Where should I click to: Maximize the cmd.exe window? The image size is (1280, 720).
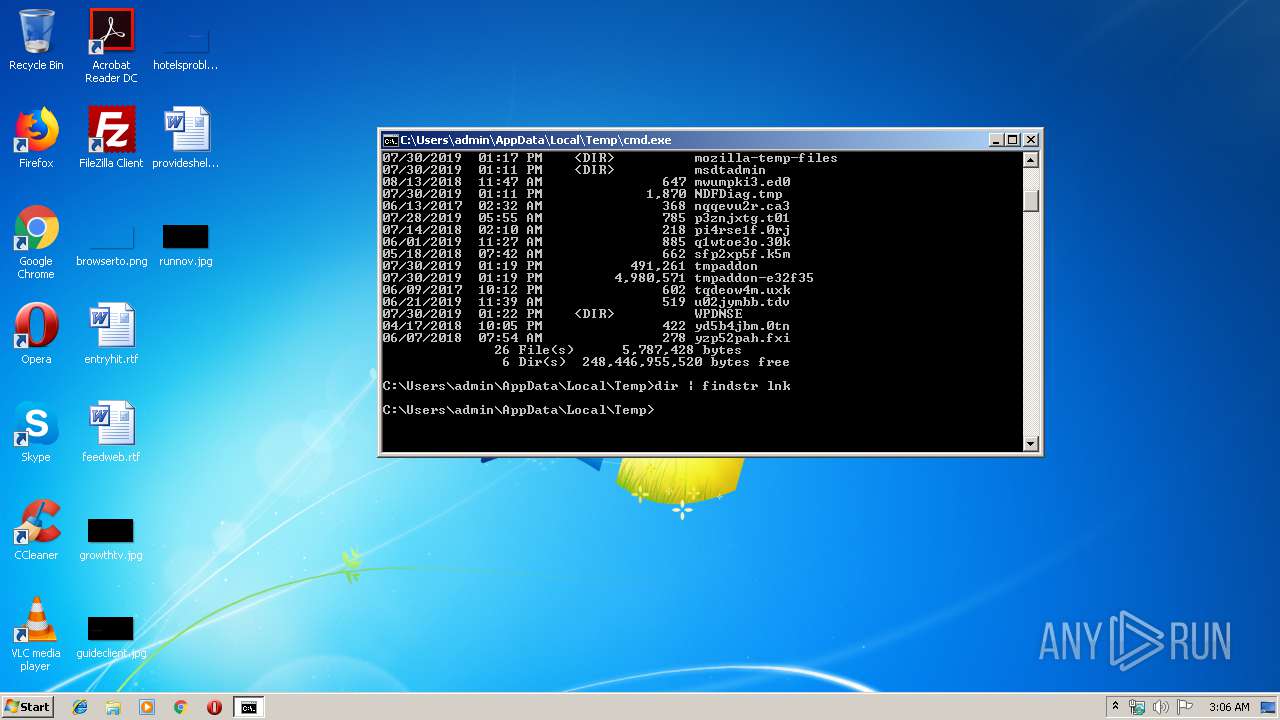click(x=1013, y=140)
